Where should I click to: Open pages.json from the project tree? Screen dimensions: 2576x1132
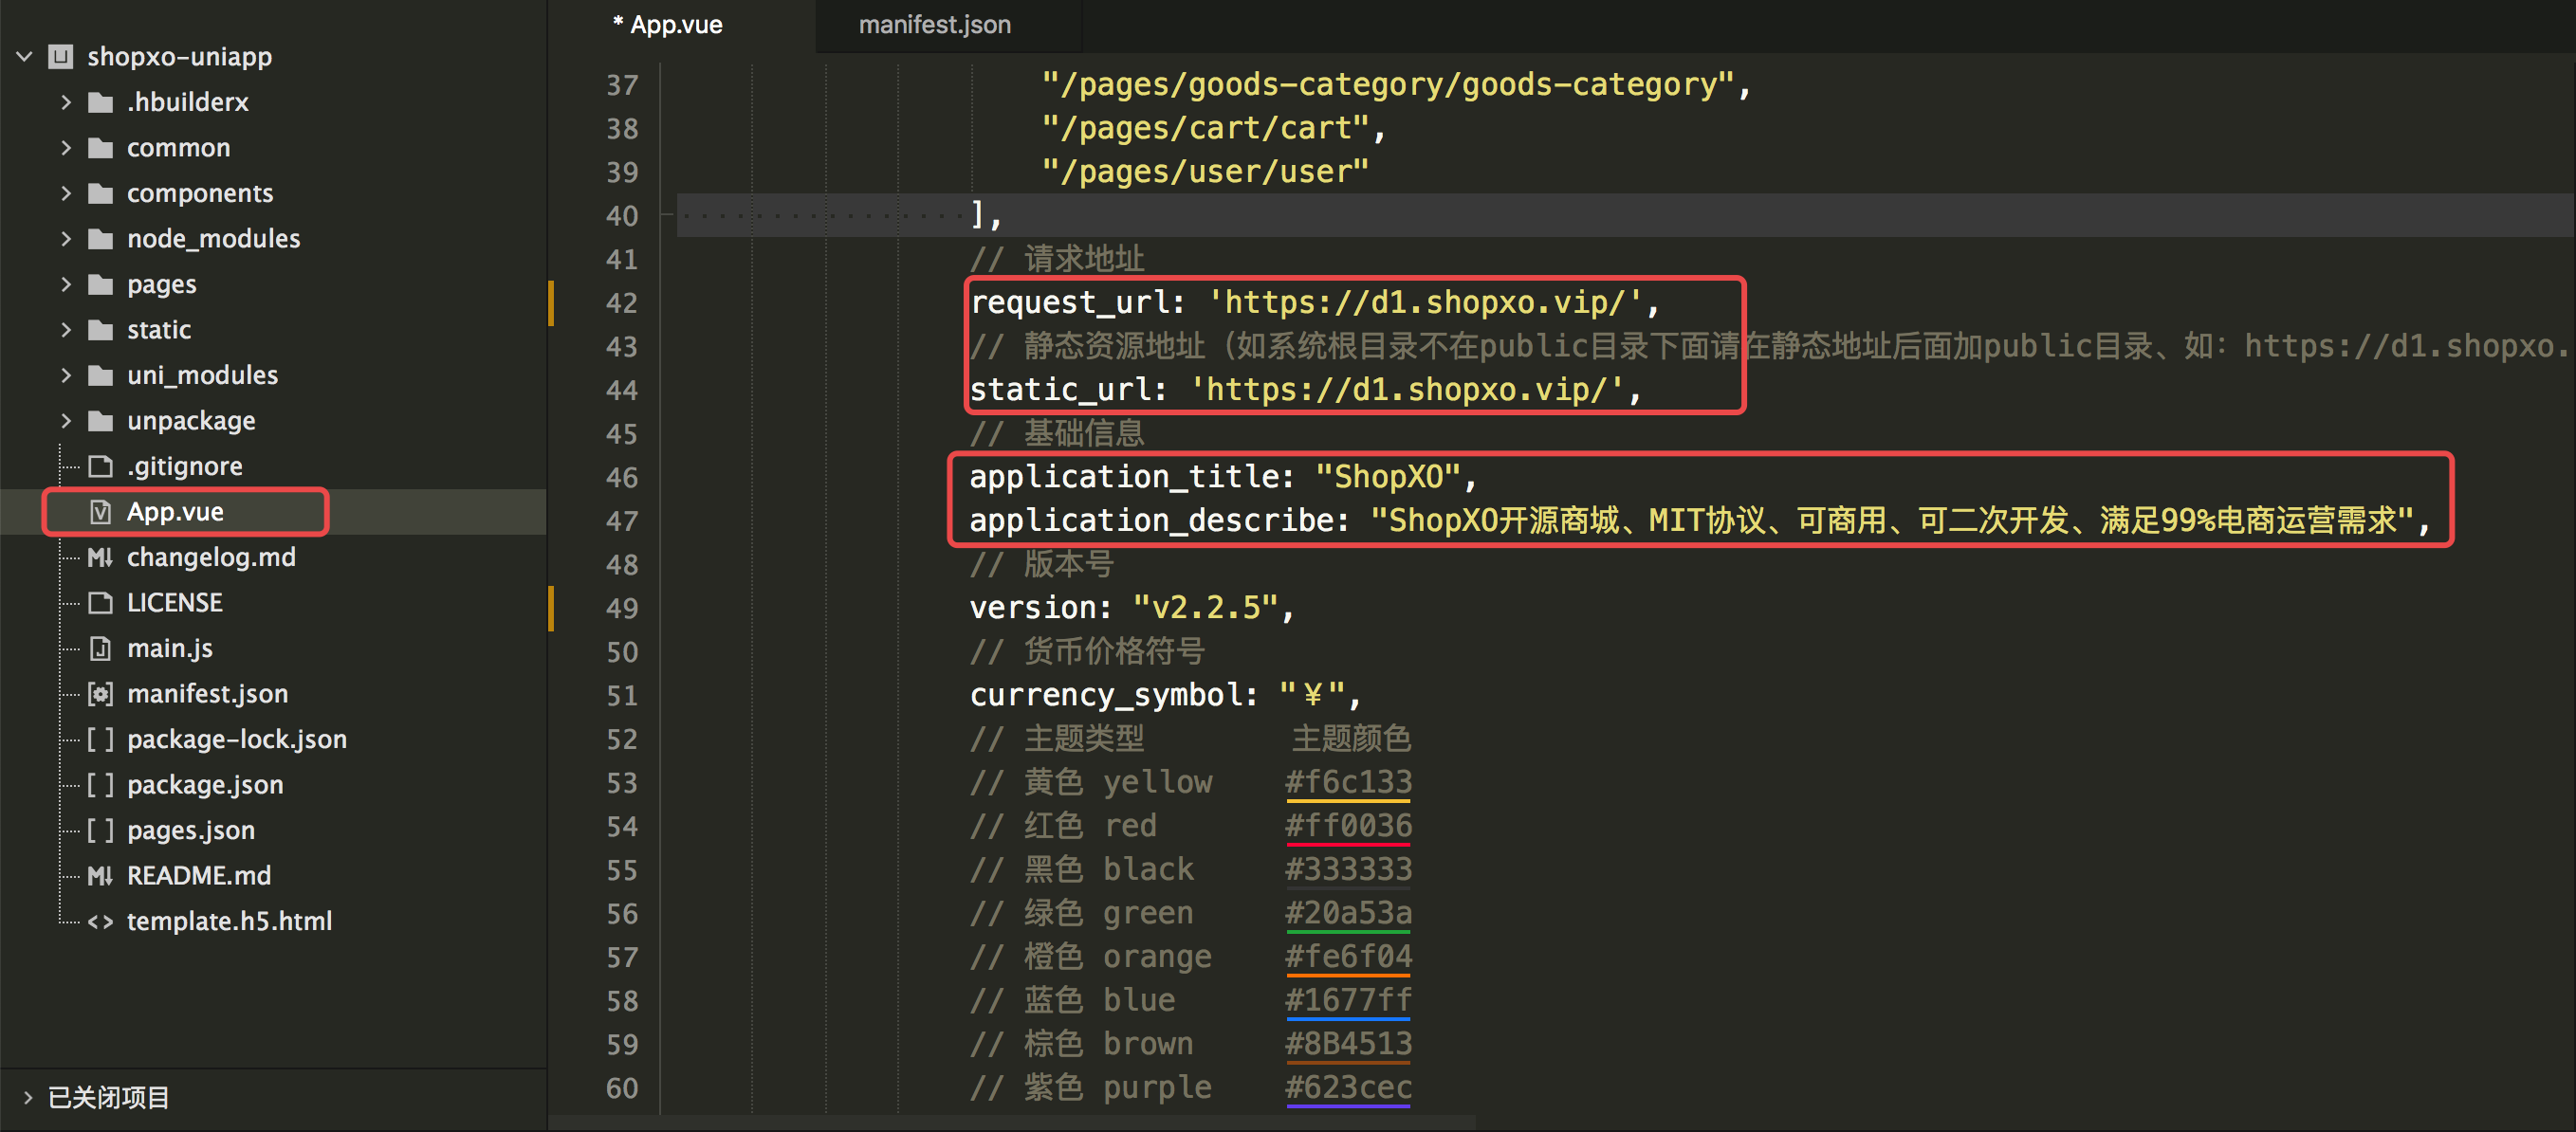click(x=190, y=830)
